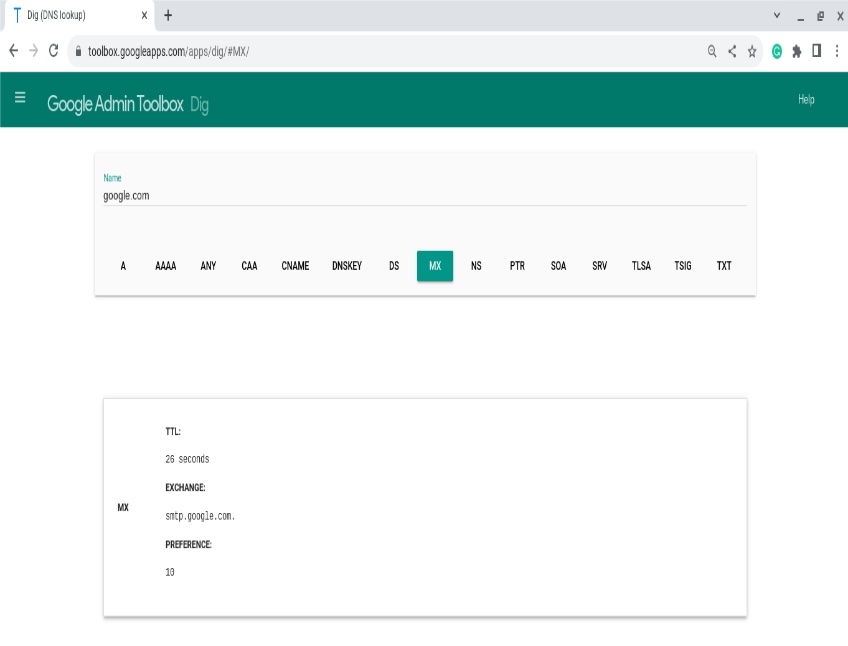This screenshot has width=848, height=646.
Task: Select the ANY record type
Action: [208, 266]
